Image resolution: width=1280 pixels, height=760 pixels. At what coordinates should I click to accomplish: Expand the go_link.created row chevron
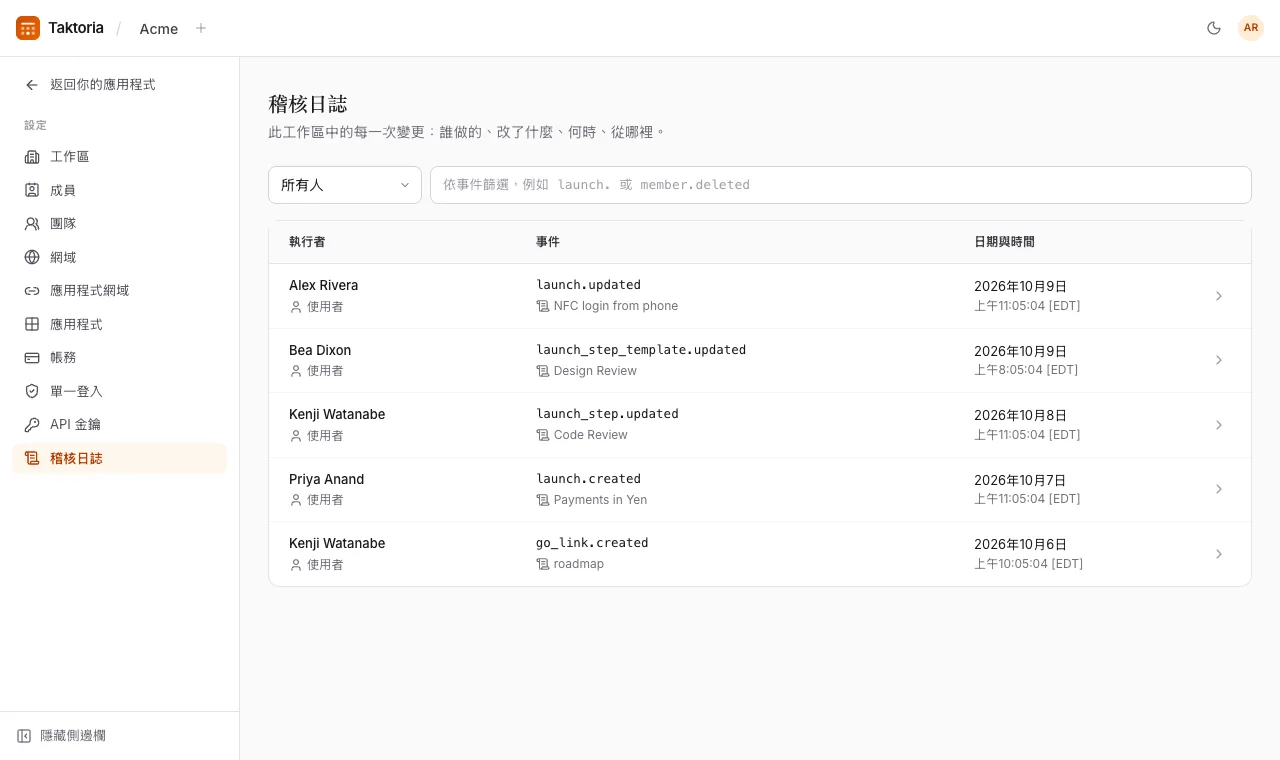(1219, 554)
